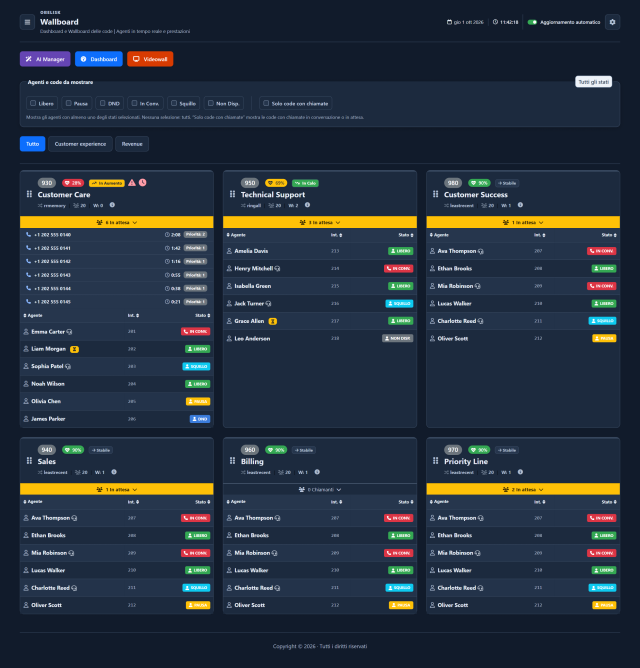This screenshot has width=640, height=668.
Task: Grab the Billing queue drag handle
Action: coord(232,461)
